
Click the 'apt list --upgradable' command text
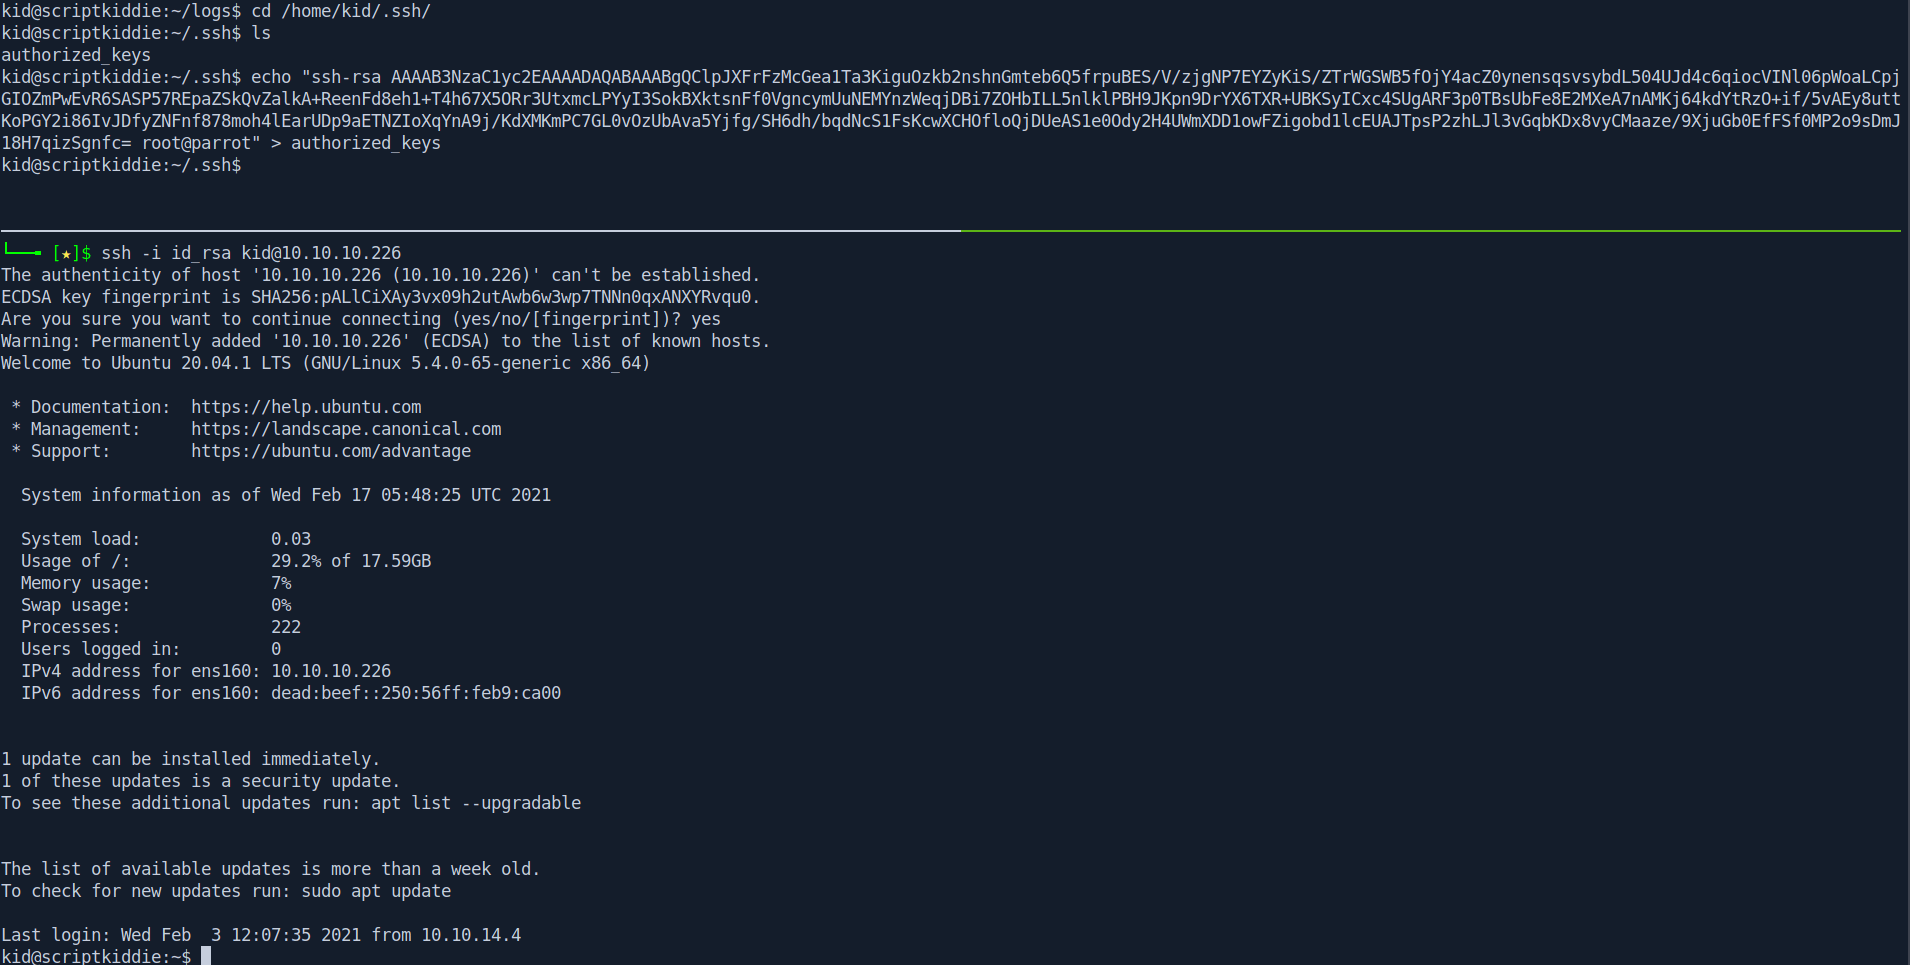click(476, 803)
